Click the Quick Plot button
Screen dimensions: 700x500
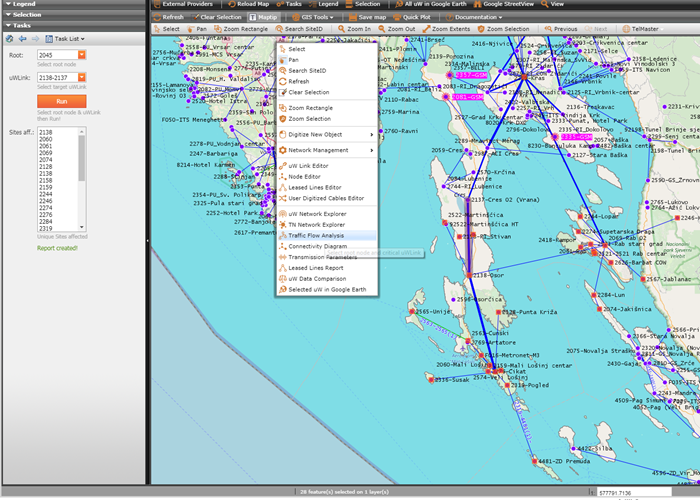click(412, 17)
